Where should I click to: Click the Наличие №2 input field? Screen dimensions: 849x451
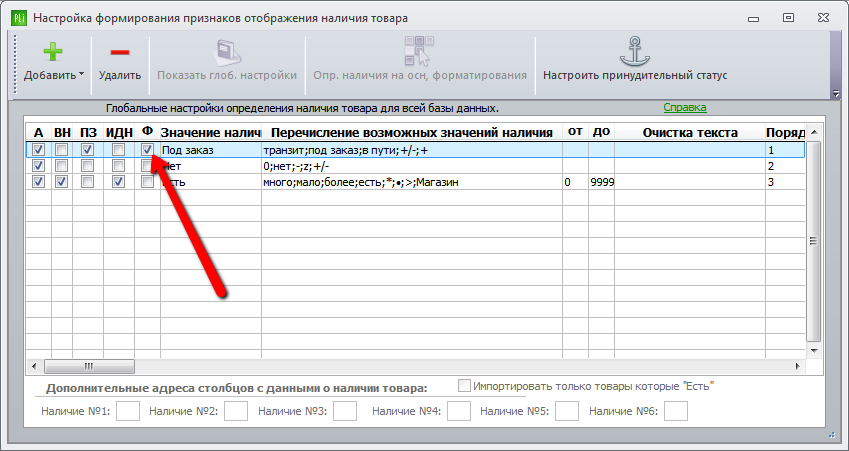[x=236, y=411]
